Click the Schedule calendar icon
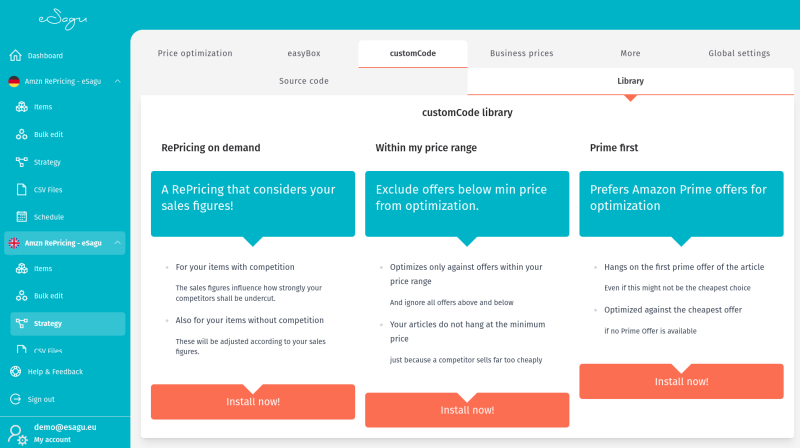800x448 pixels. pos(21,217)
